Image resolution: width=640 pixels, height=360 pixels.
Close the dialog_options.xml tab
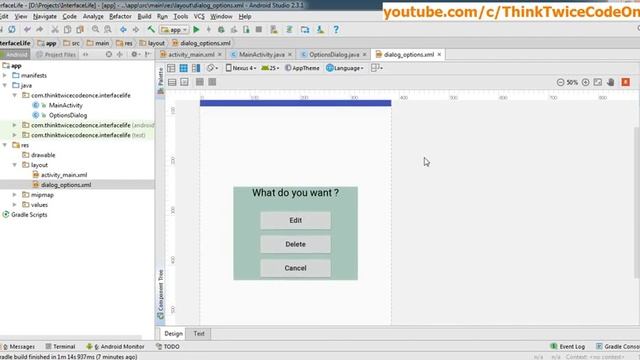(439, 54)
